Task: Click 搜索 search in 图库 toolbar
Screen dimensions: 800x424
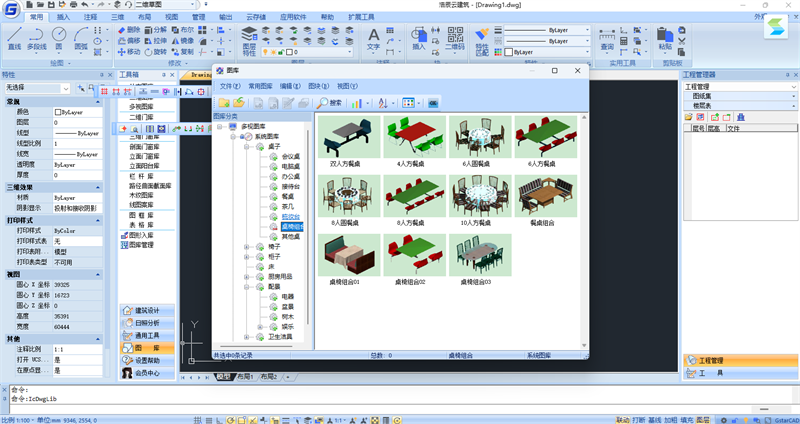Action: (329, 103)
